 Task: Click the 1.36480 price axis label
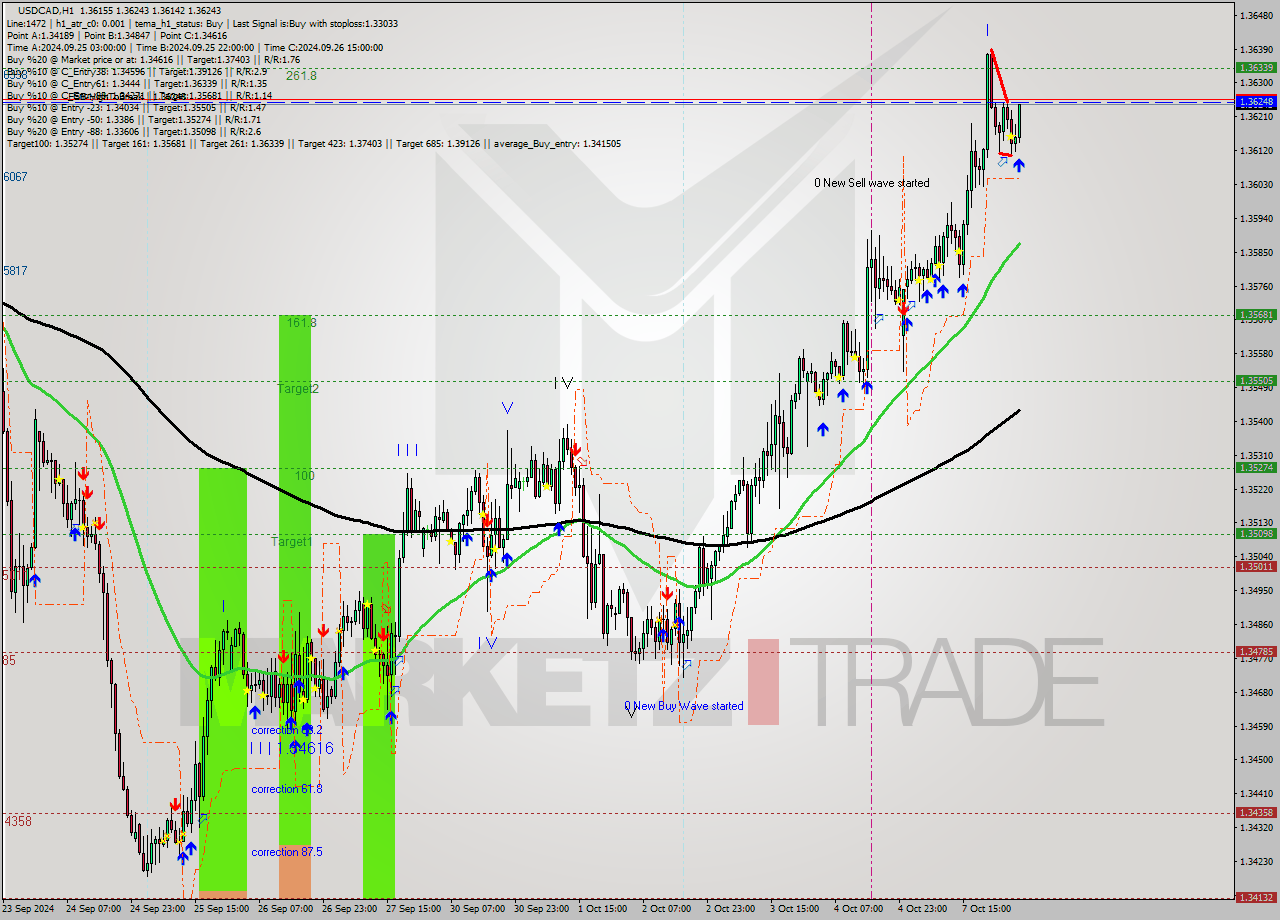(x=1256, y=16)
